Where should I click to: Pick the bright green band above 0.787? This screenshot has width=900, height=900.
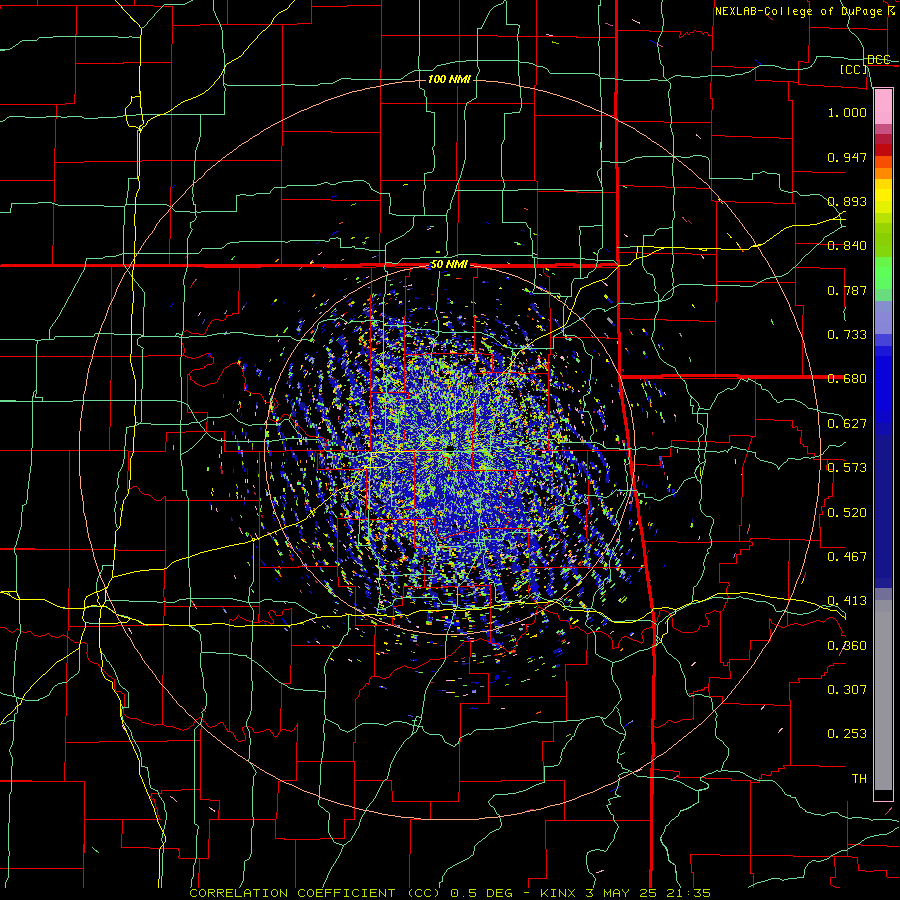tap(883, 272)
